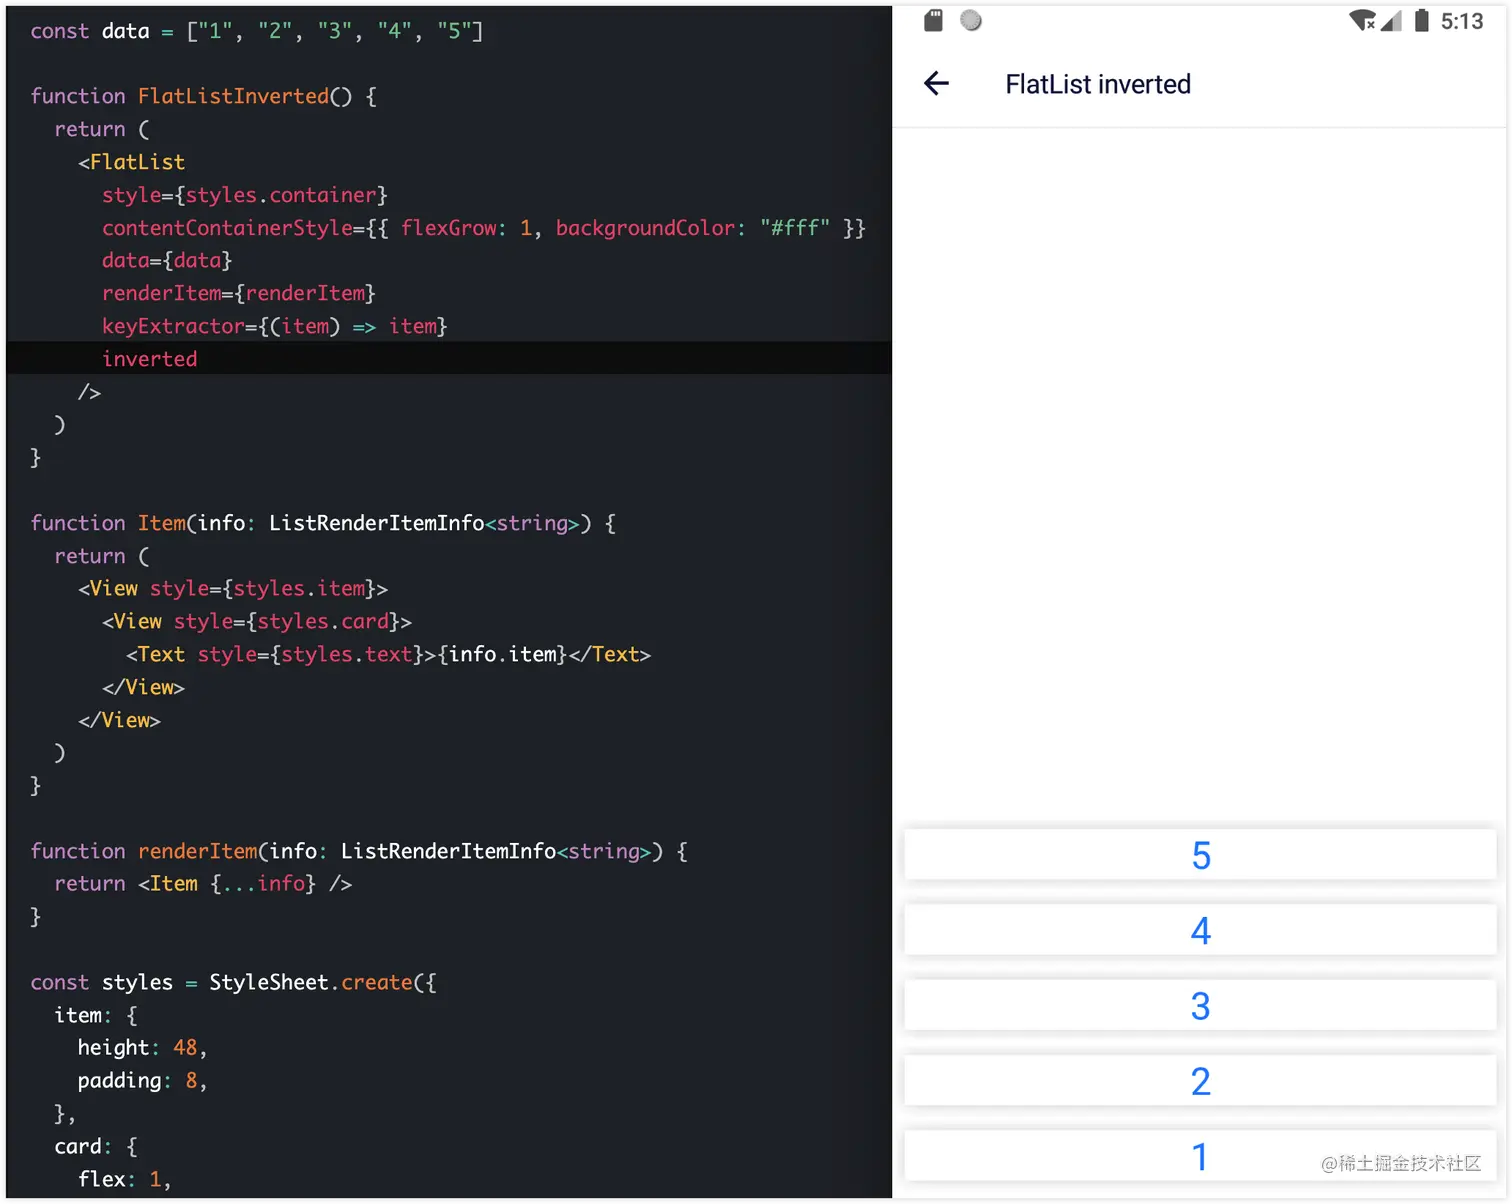This screenshot has height=1204, width=1512.
Task: Click 'return <Item {...info} />' line
Action: tap(203, 884)
